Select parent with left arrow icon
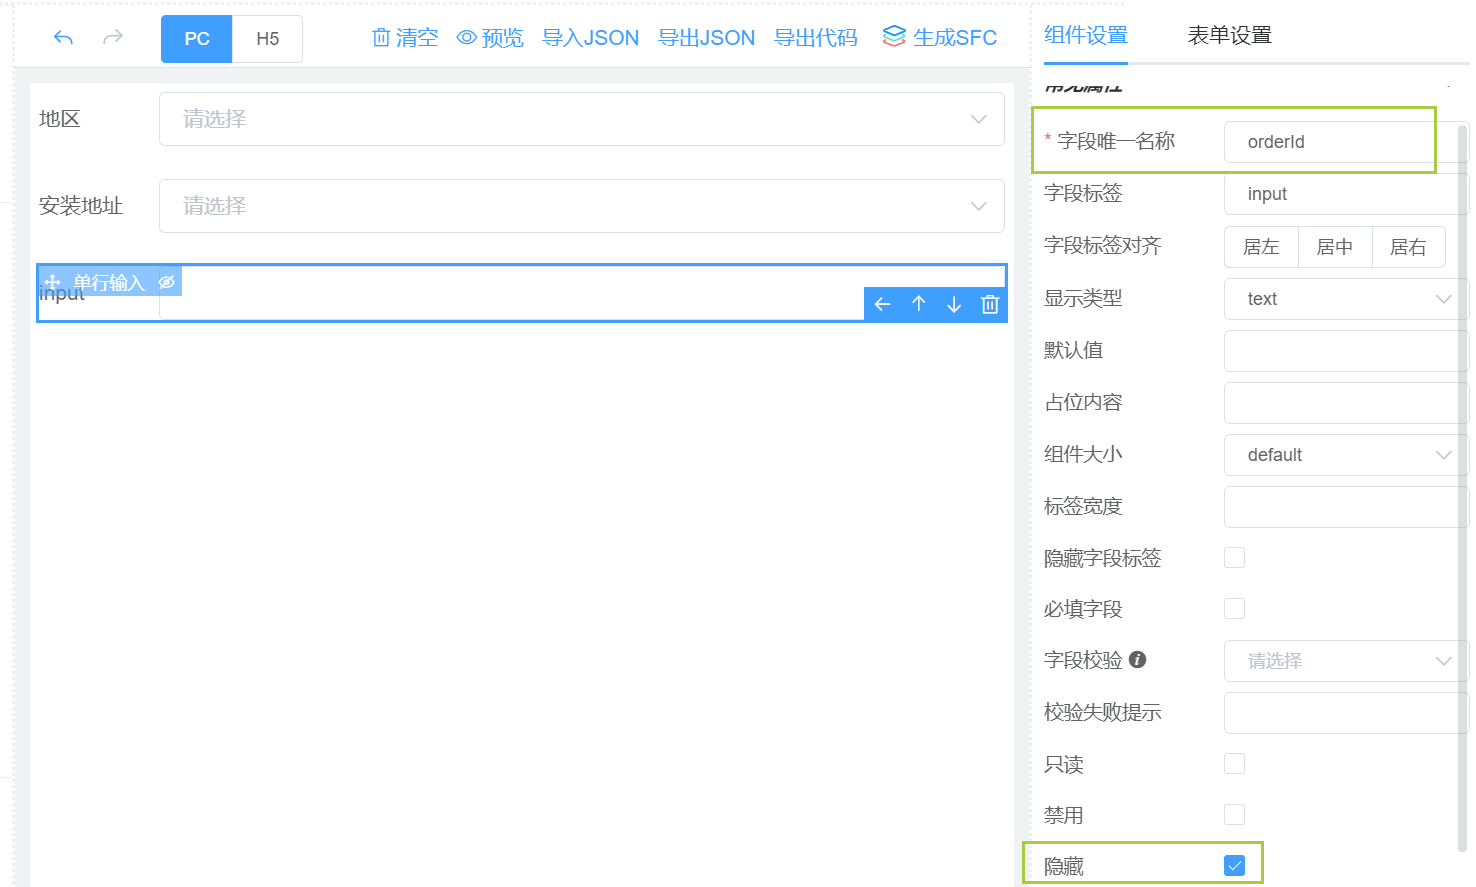The height and width of the screenshot is (887, 1476). 882,304
